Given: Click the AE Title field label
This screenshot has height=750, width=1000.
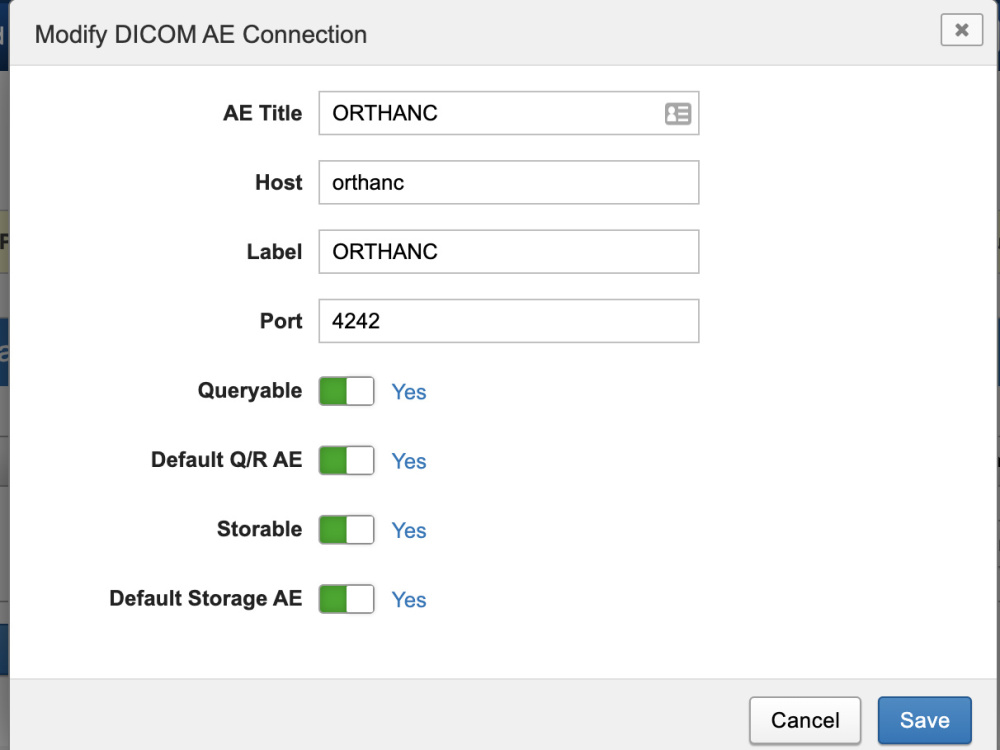Looking at the screenshot, I should click(x=262, y=113).
